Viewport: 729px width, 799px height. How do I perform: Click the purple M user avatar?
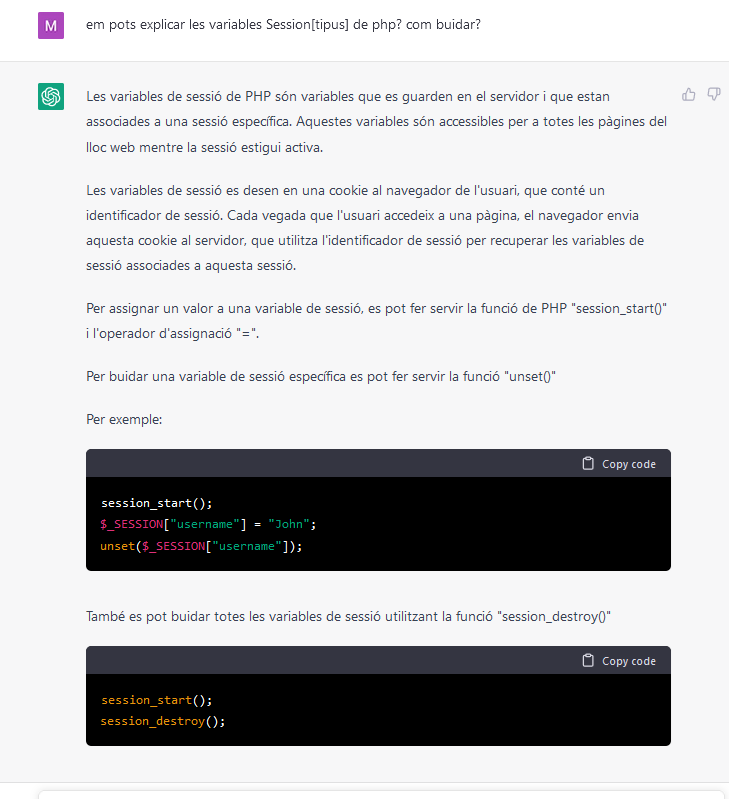pos(51,25)
